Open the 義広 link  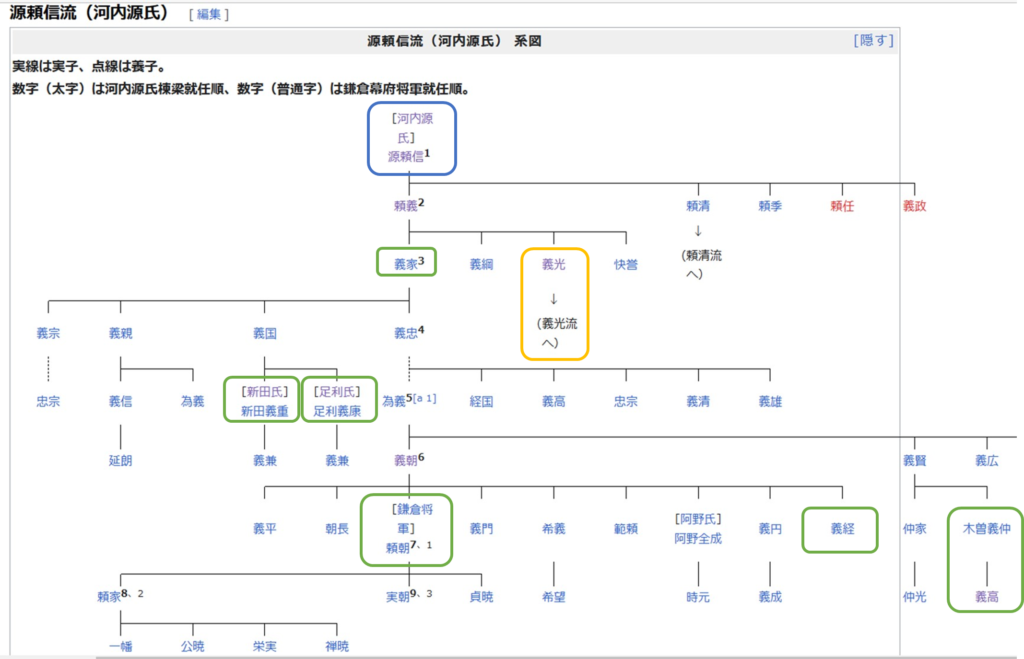[x=987, y=460]
